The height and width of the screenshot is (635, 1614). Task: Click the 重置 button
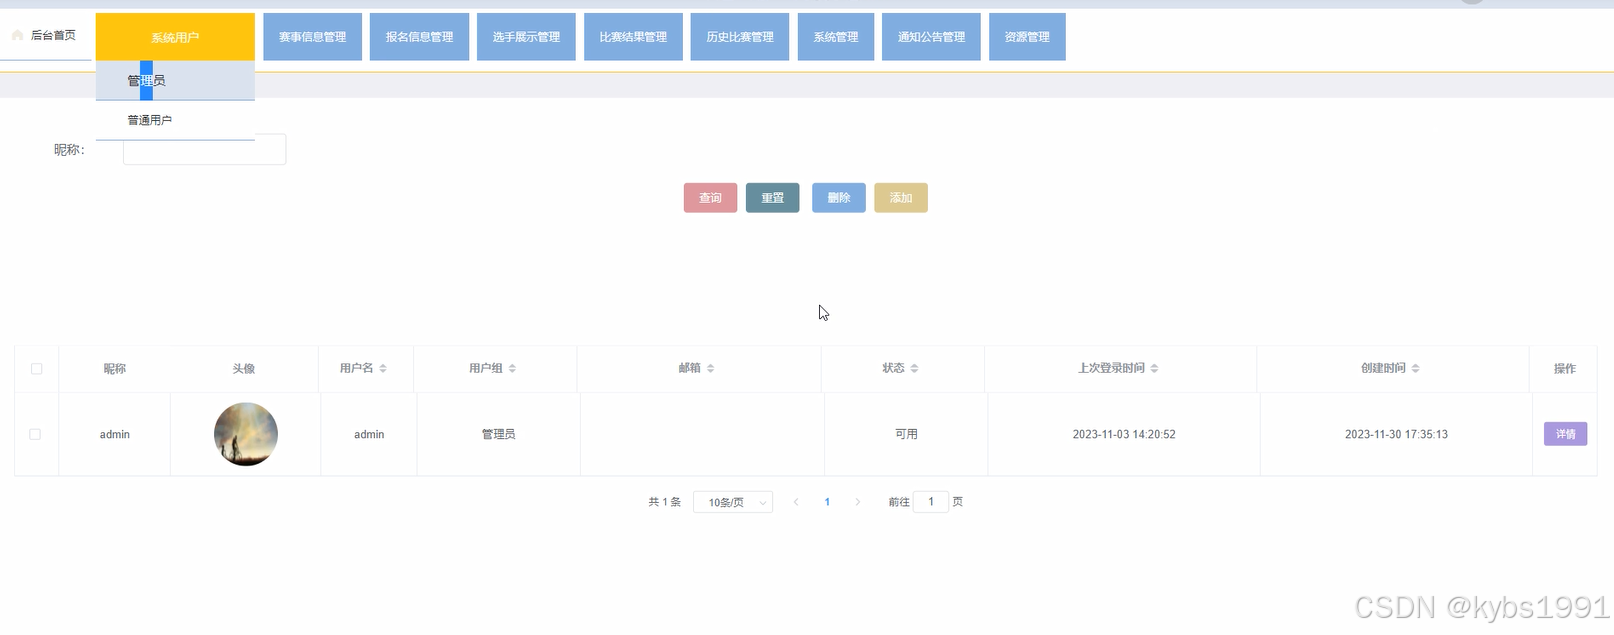(x=773, y=198)
